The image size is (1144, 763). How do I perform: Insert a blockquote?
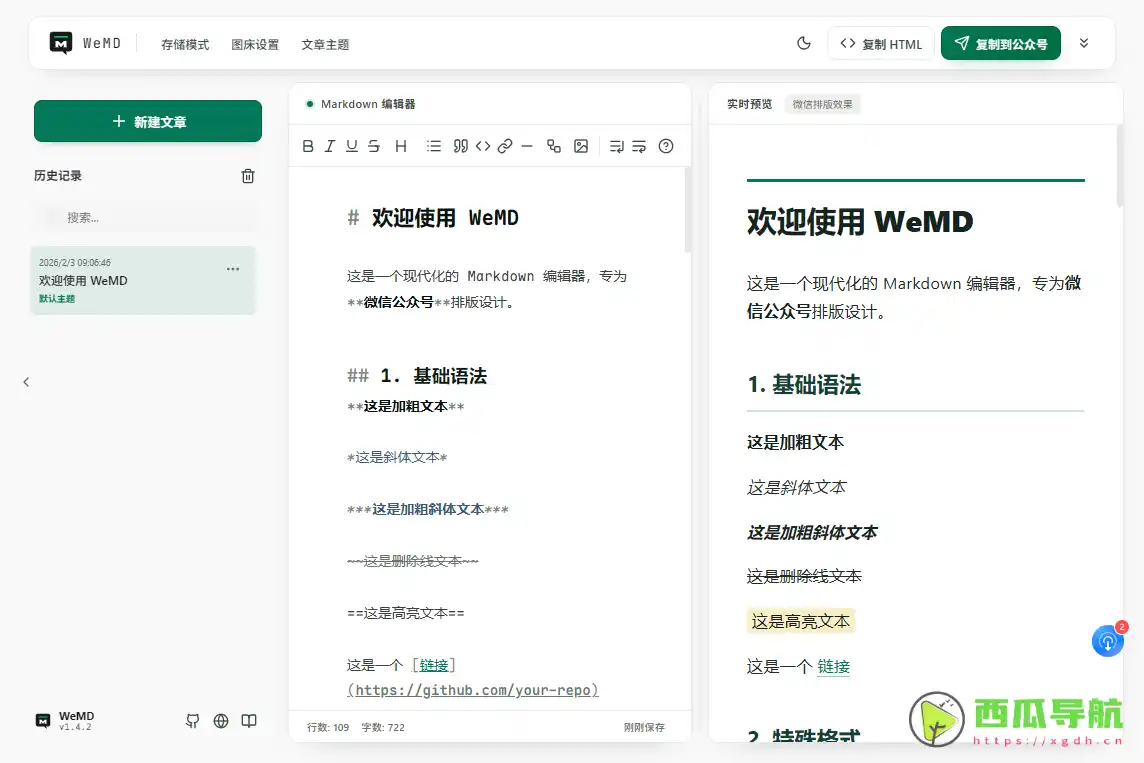pos(460,146)
